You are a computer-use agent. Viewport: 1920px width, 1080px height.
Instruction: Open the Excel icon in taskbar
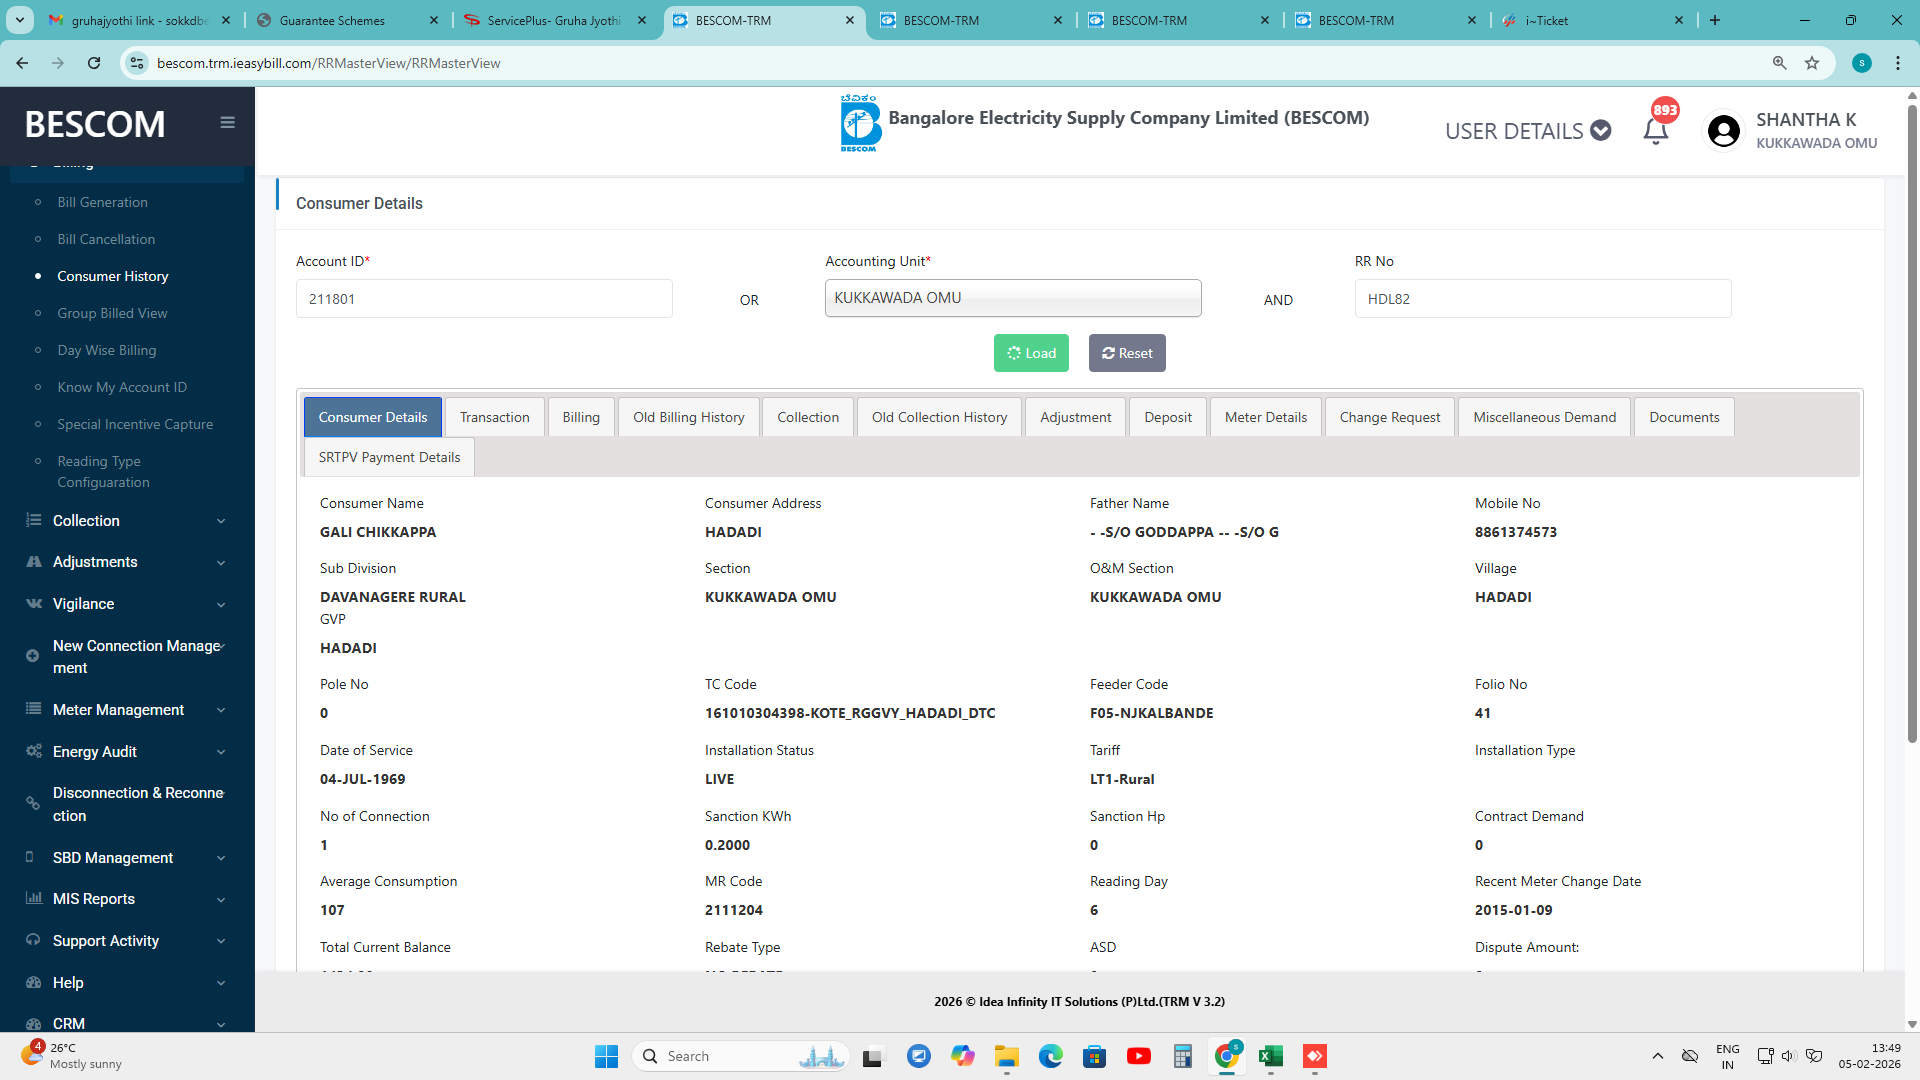1270,1056
